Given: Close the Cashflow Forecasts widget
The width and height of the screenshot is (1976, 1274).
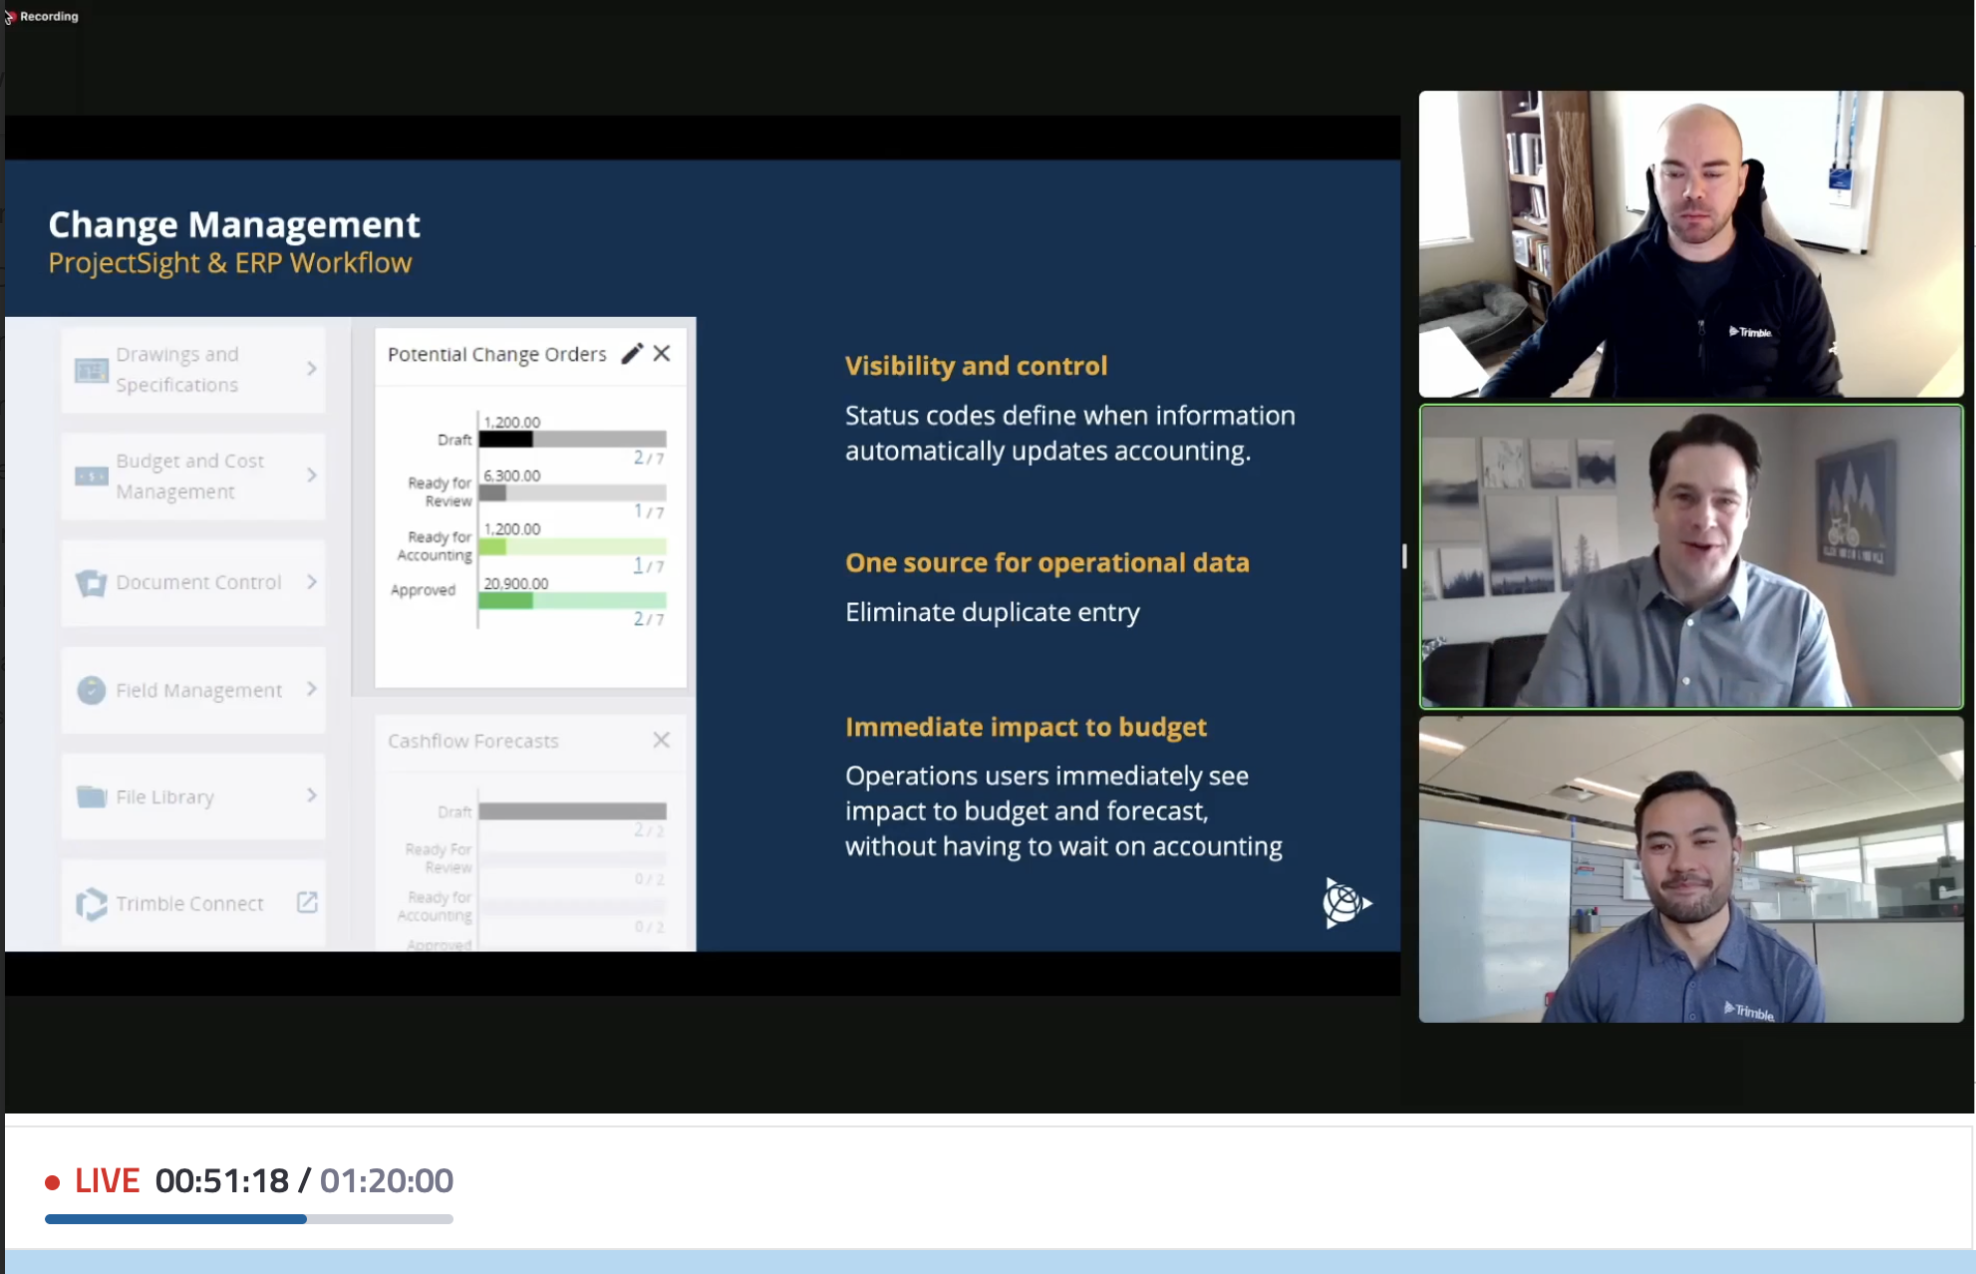Looking at the screenshot, I should pos(662,740).
